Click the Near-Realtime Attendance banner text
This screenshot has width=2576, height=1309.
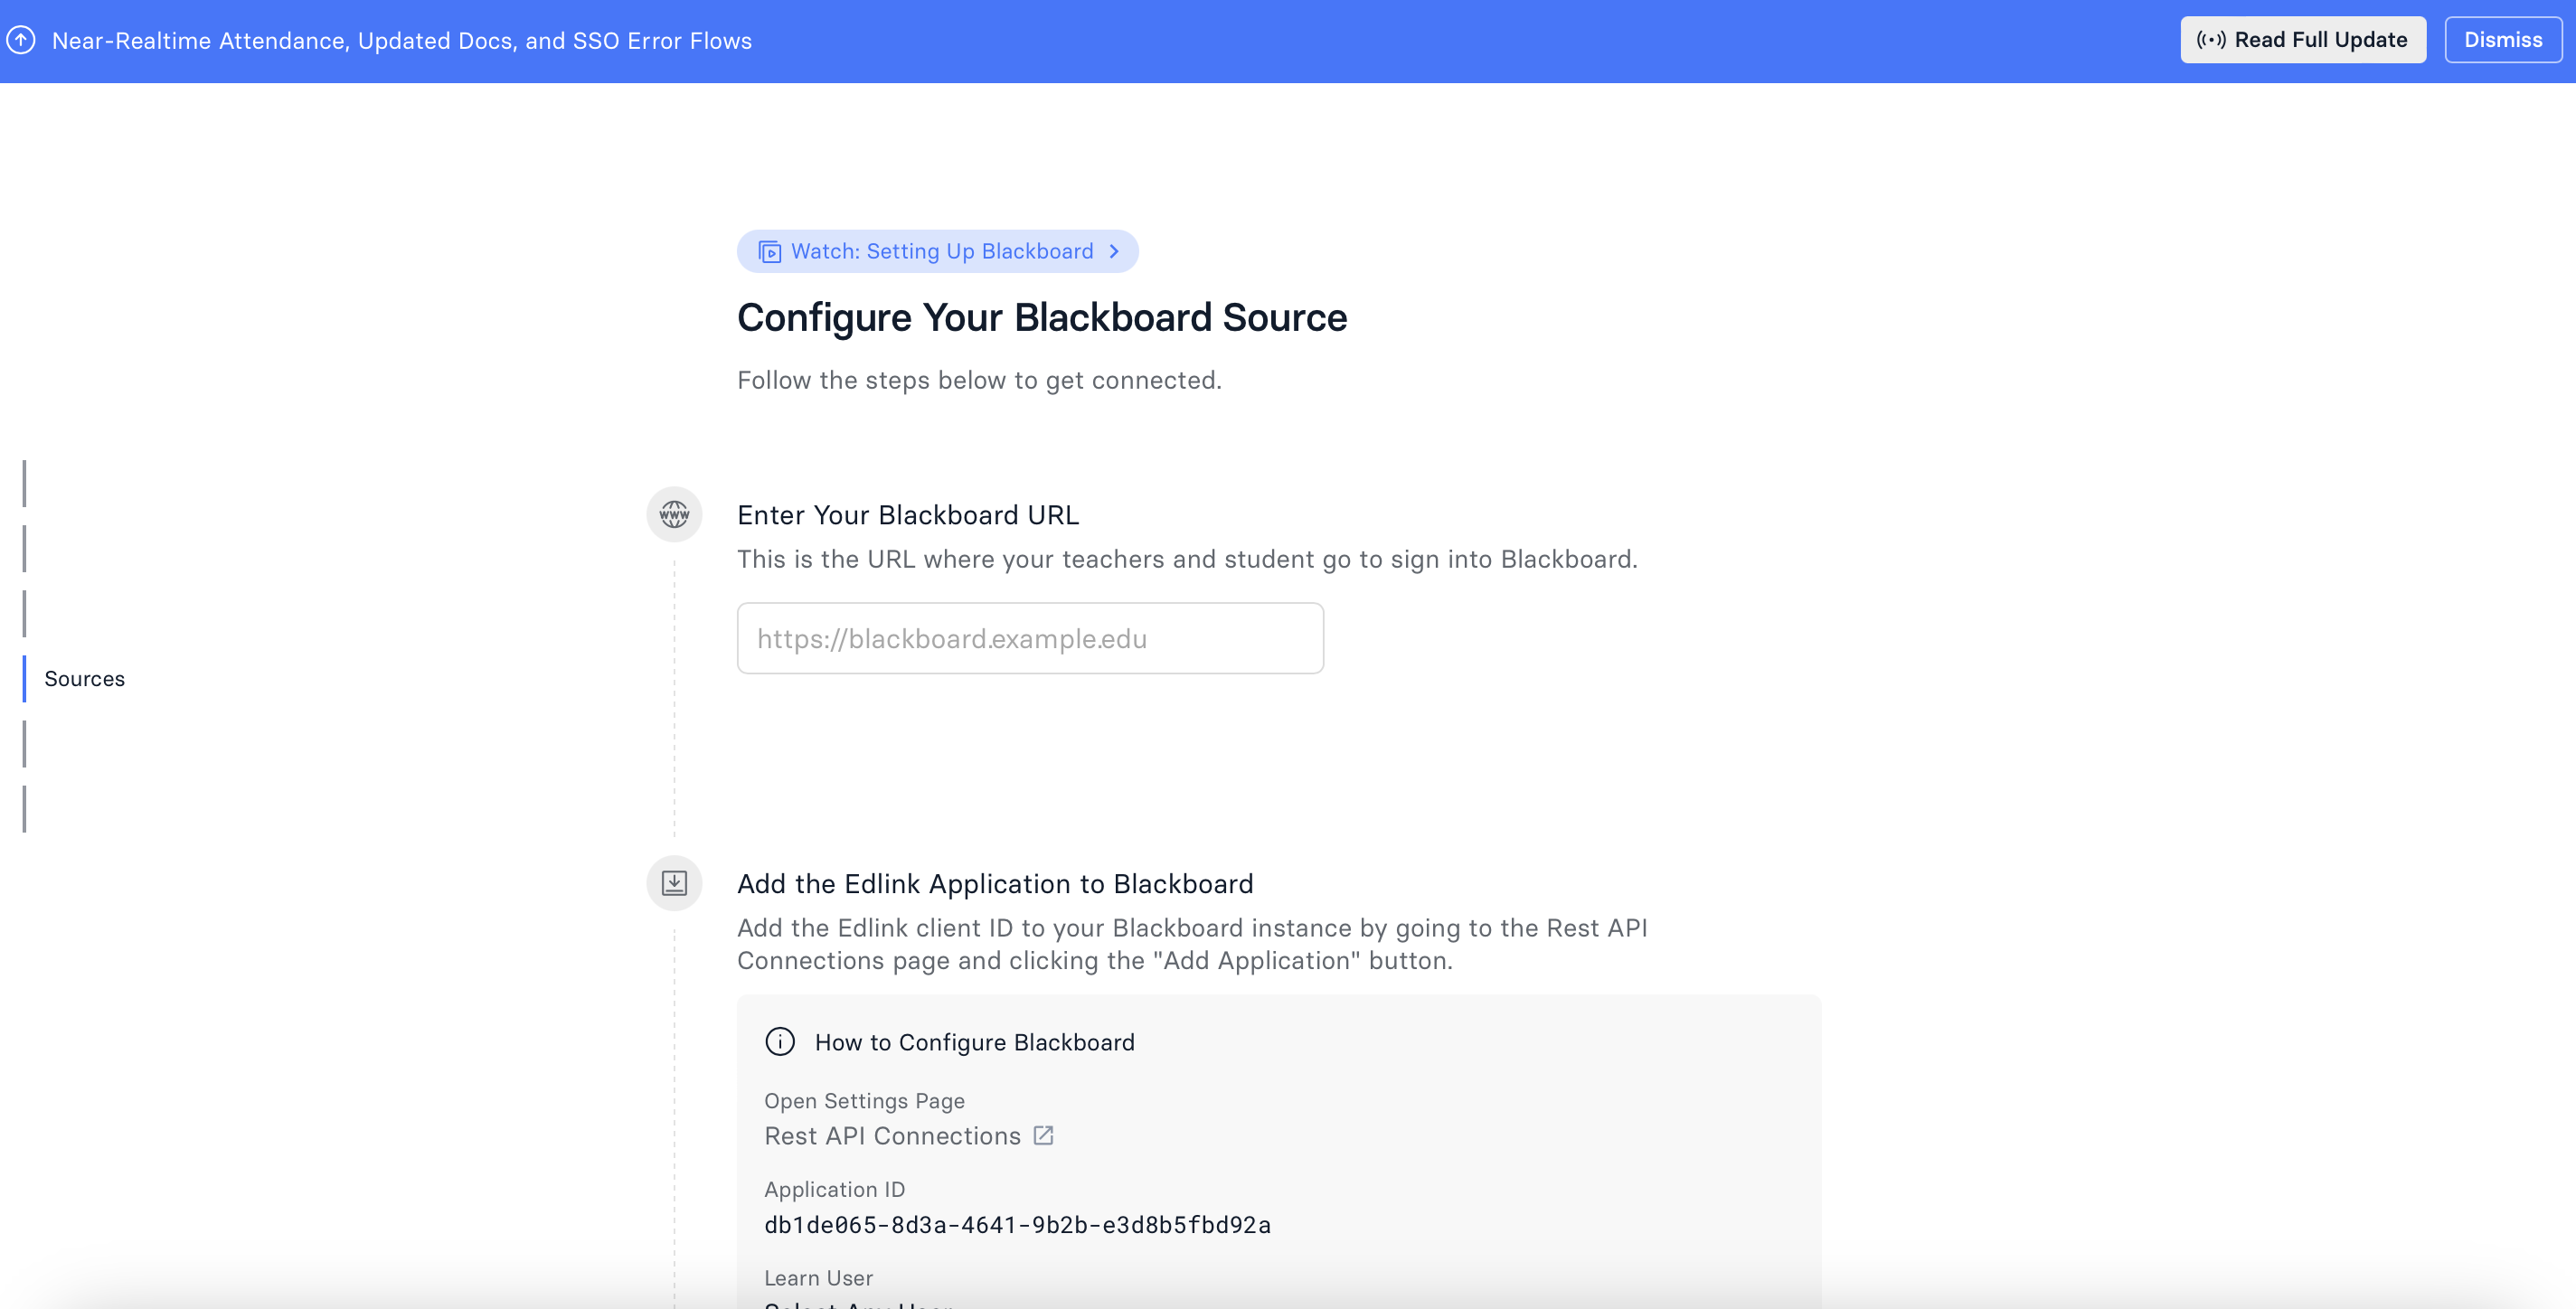[401, 41]
